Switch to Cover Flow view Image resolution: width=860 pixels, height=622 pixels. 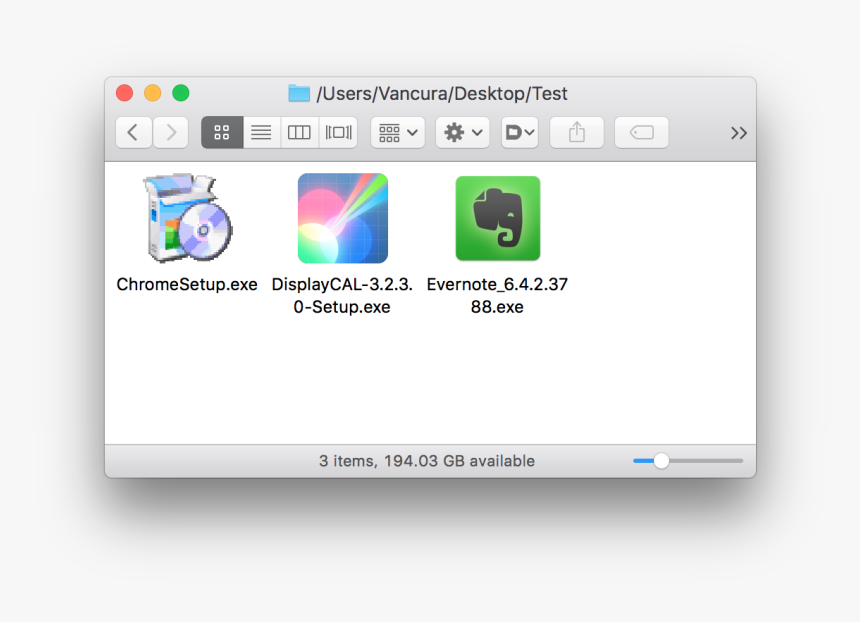[x=338, y=132]
